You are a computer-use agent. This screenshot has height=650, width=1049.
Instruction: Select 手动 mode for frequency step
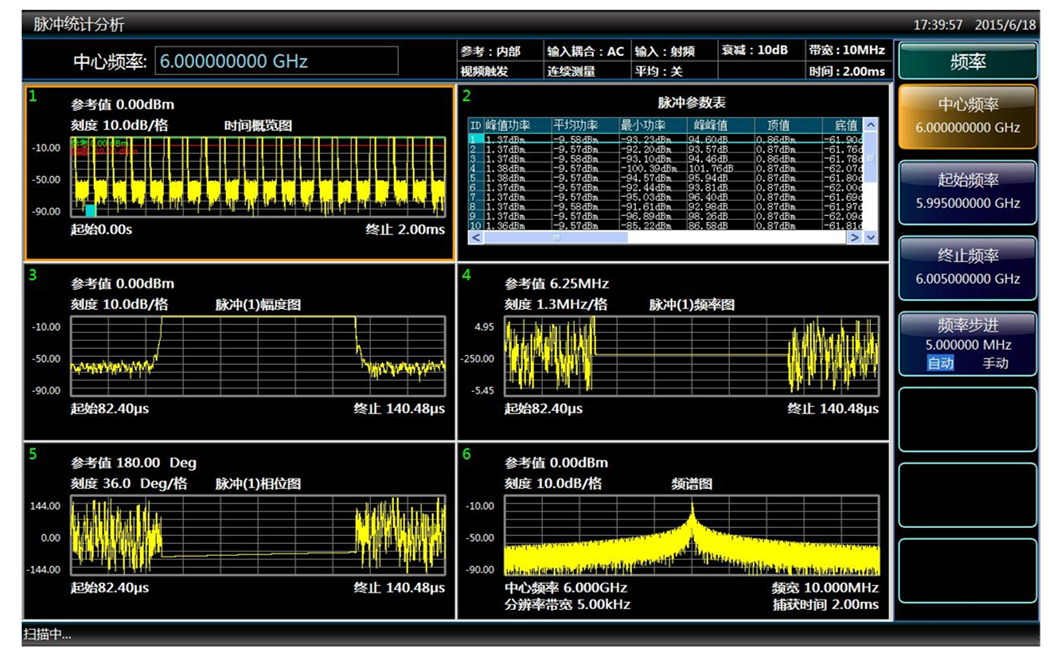995,363
